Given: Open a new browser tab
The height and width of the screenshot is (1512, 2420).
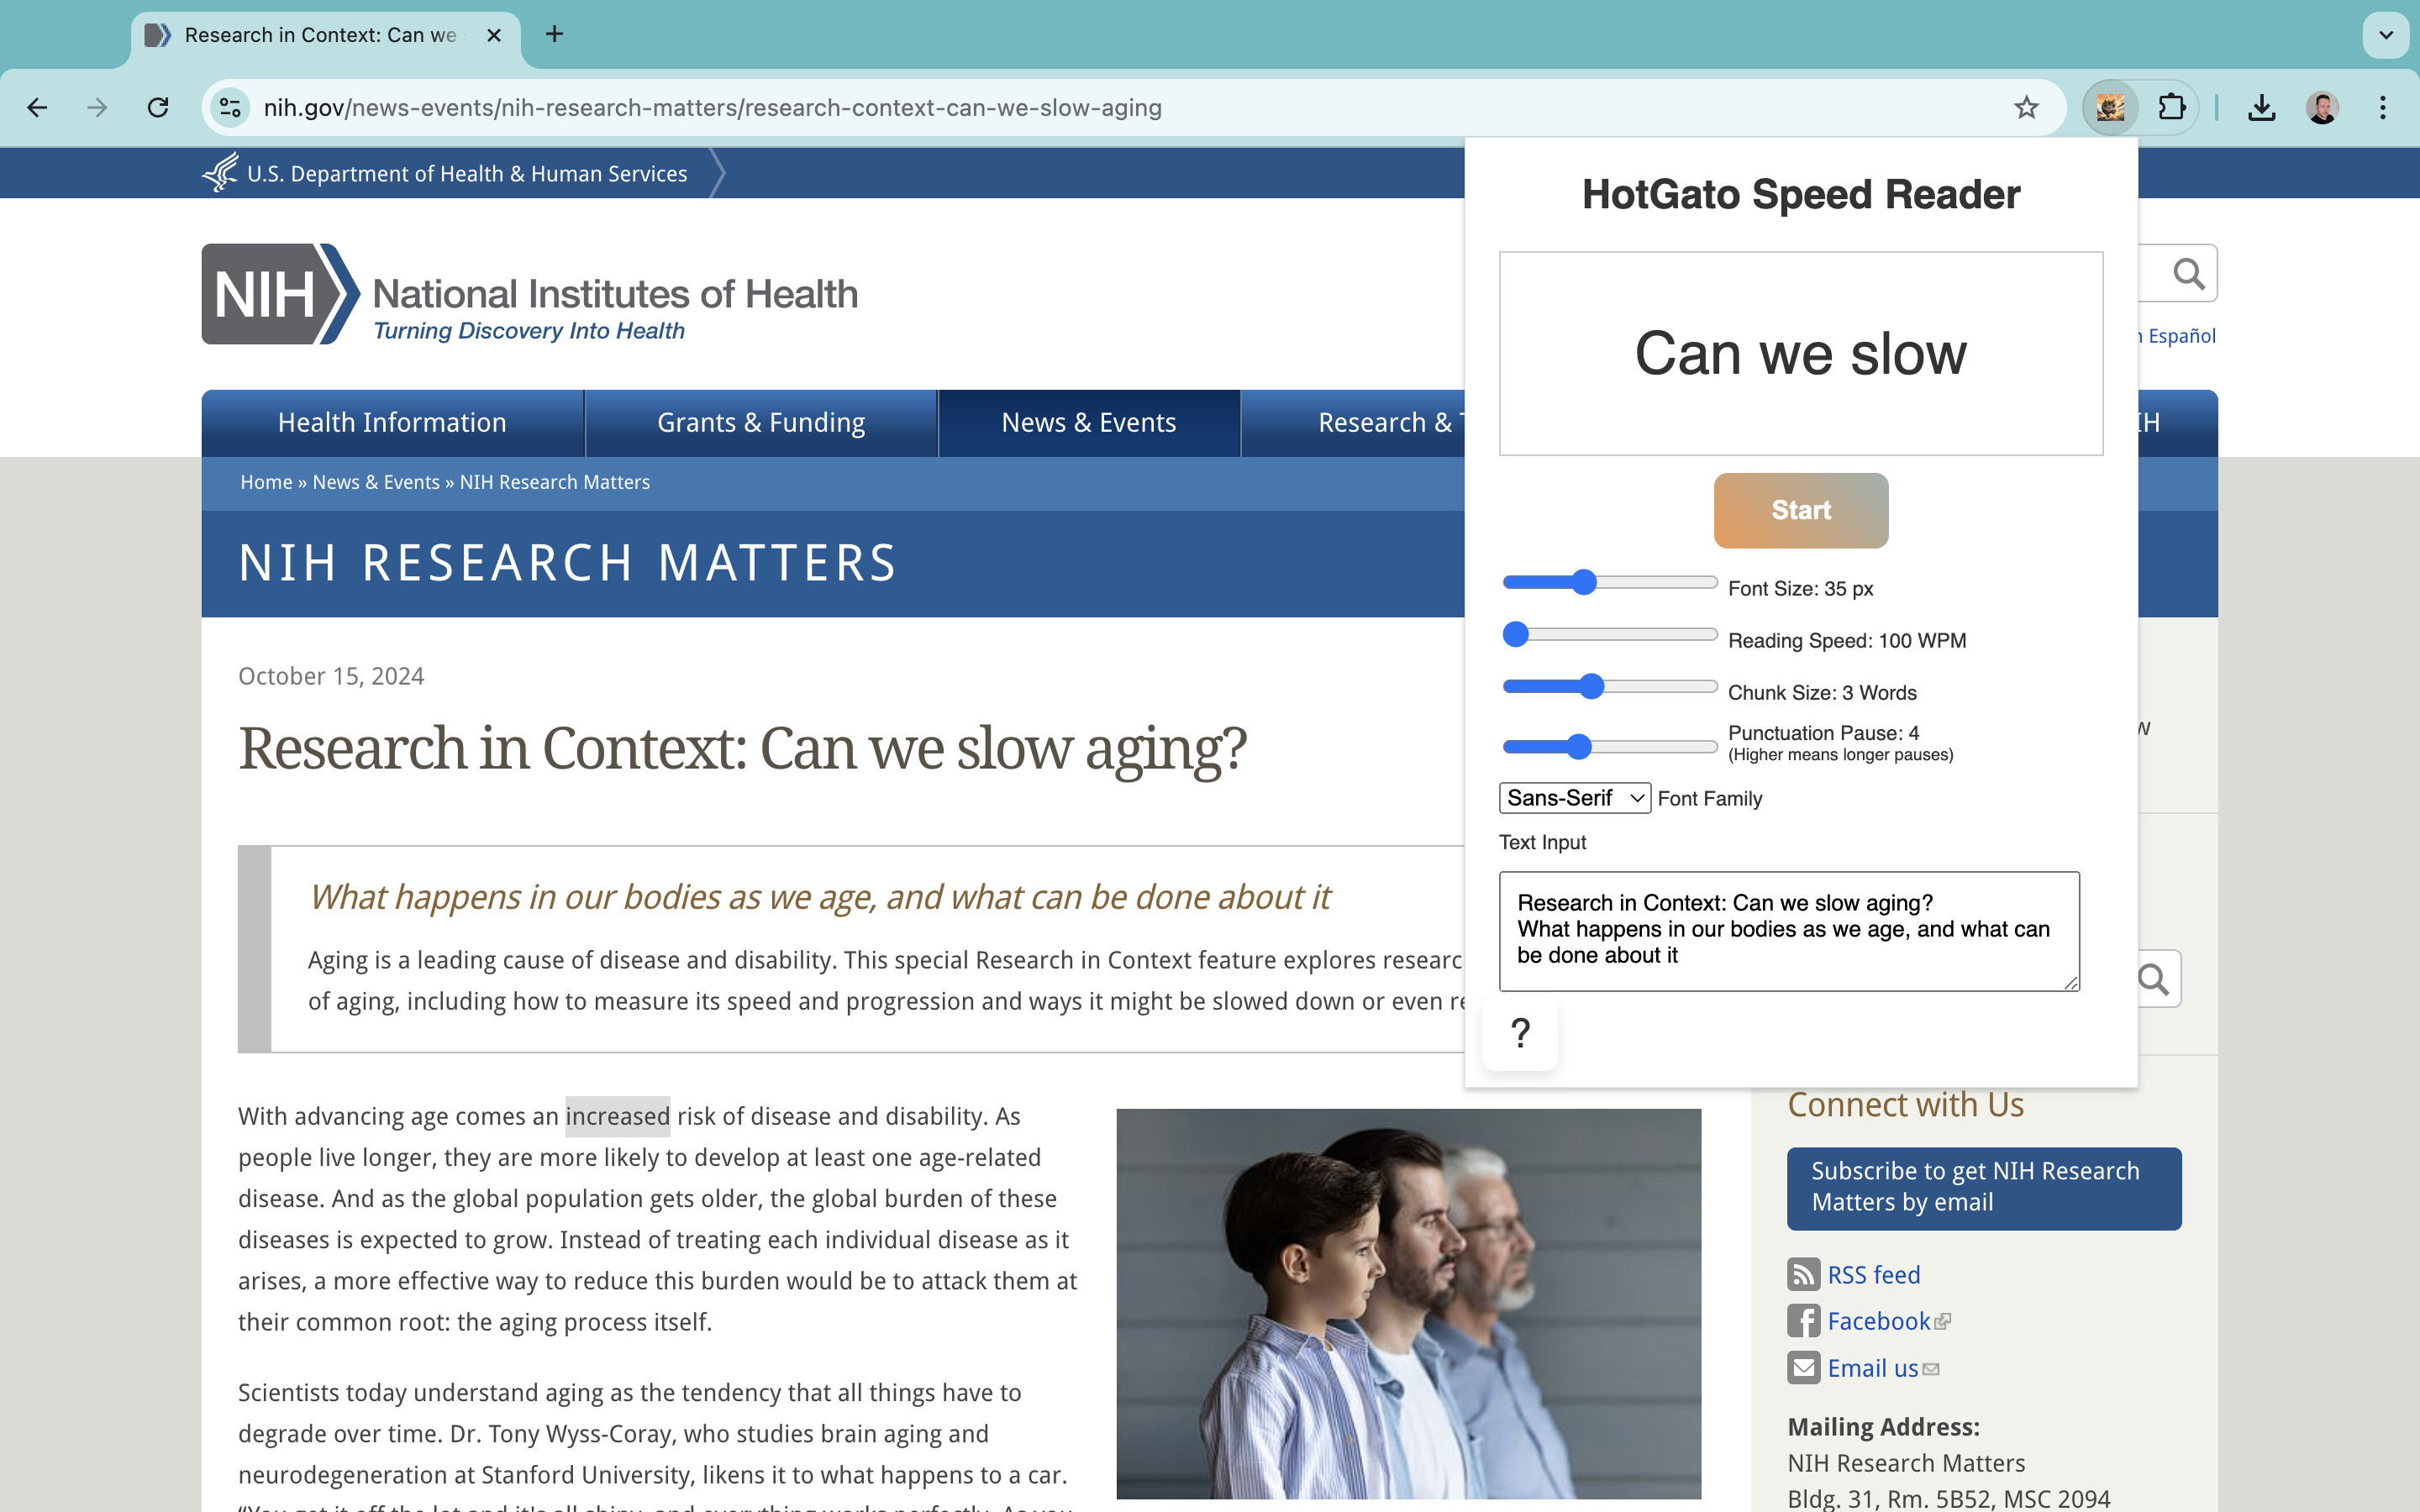Looking at the screenshot, I should click(555, 34).
